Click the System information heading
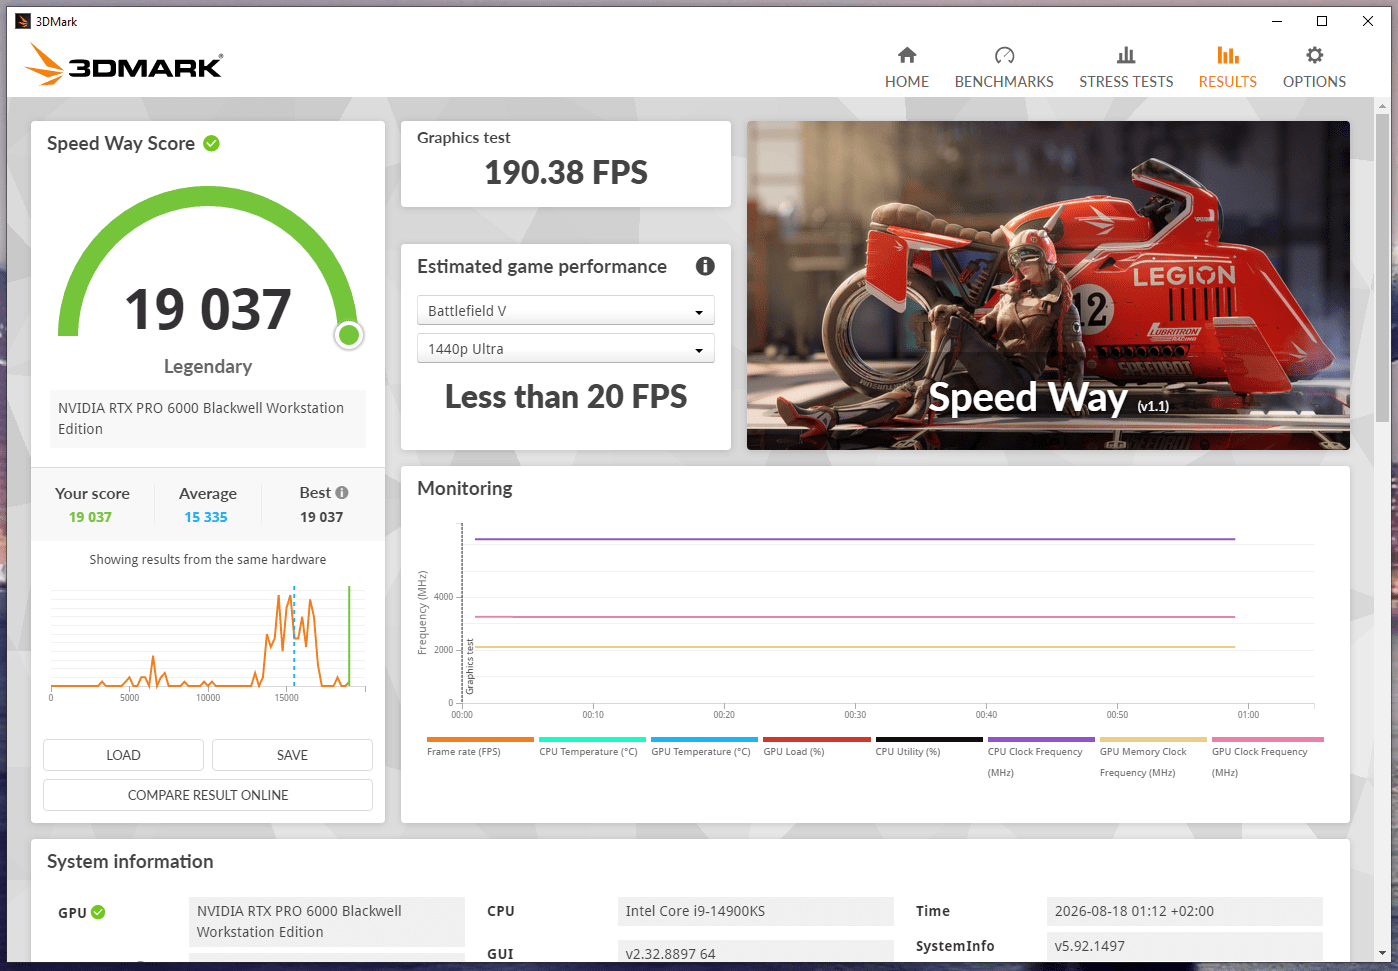This screenshot has height=971, width=1398. click(130, 861)
